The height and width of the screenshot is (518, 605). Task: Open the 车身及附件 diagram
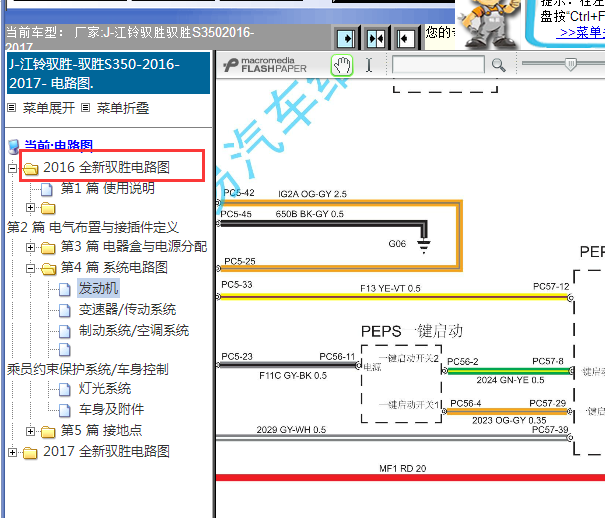point(112,409)
